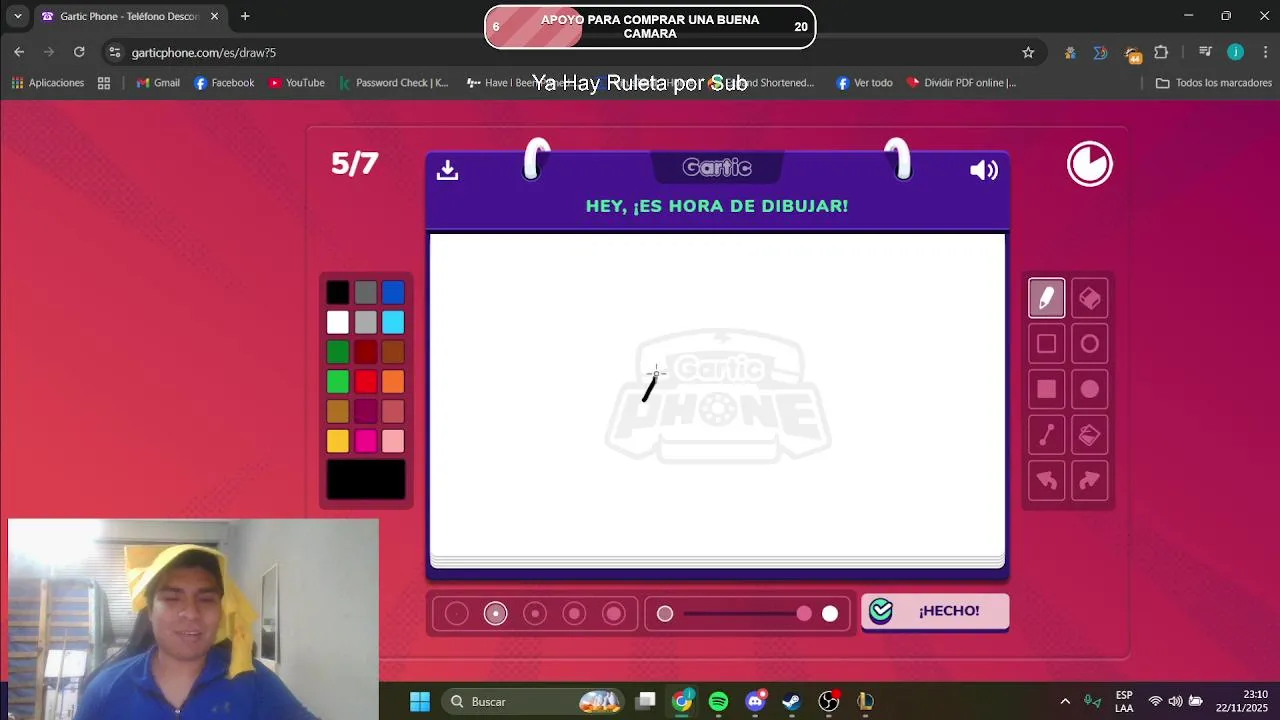This screenshot has height=720, width=1280.
Task: Click the ¡HECHO! done button
Action: (x=935, y=611)
